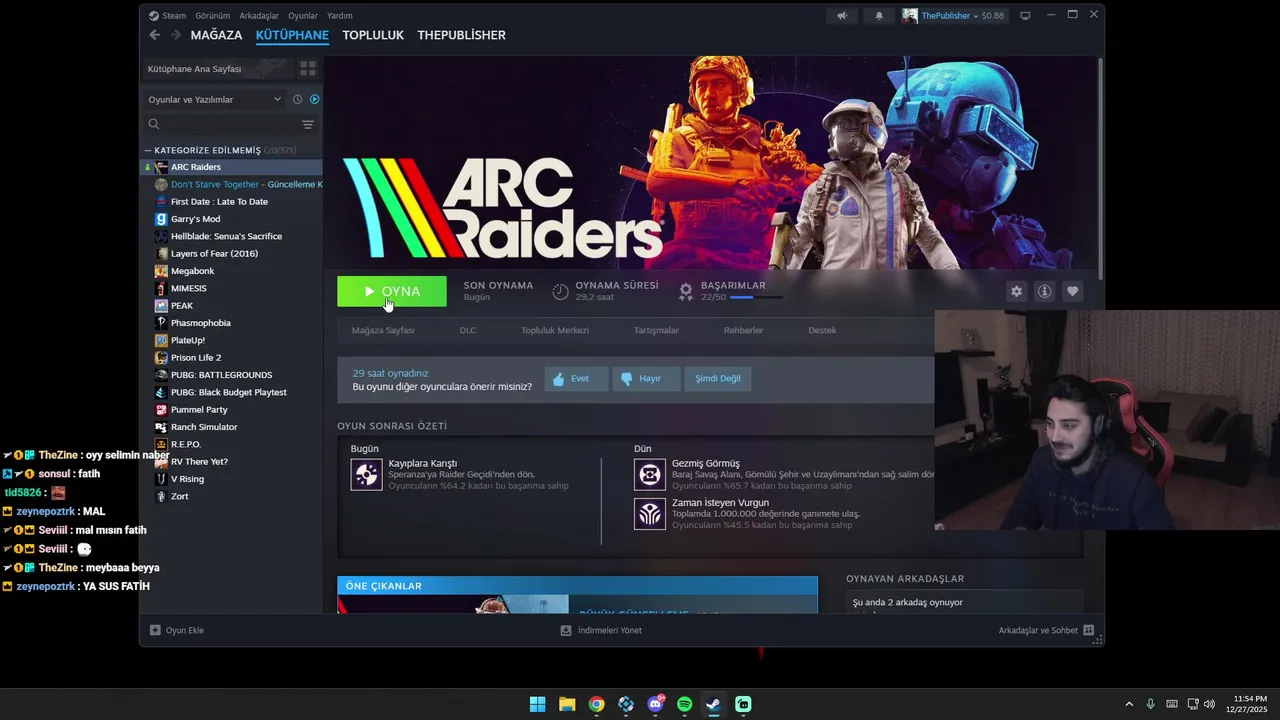This screenshot has width=1280, height=720.
Task: Open advanced library filter options icon
Action: coord(308,124)
